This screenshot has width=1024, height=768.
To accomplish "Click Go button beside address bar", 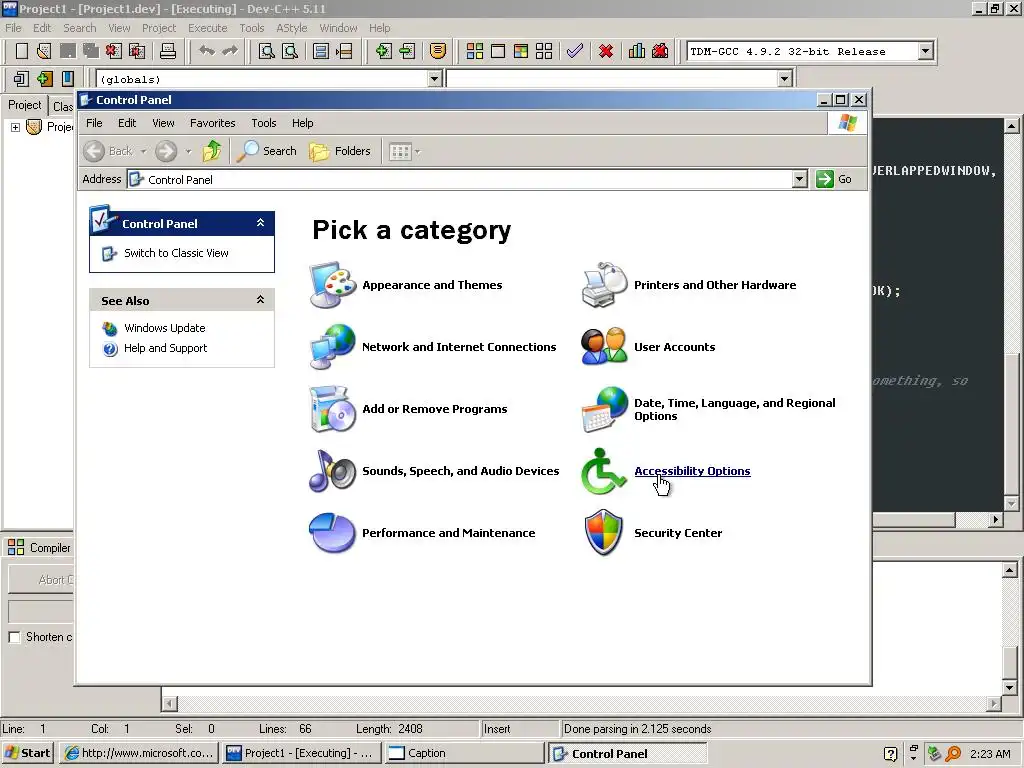I will 835,179.
